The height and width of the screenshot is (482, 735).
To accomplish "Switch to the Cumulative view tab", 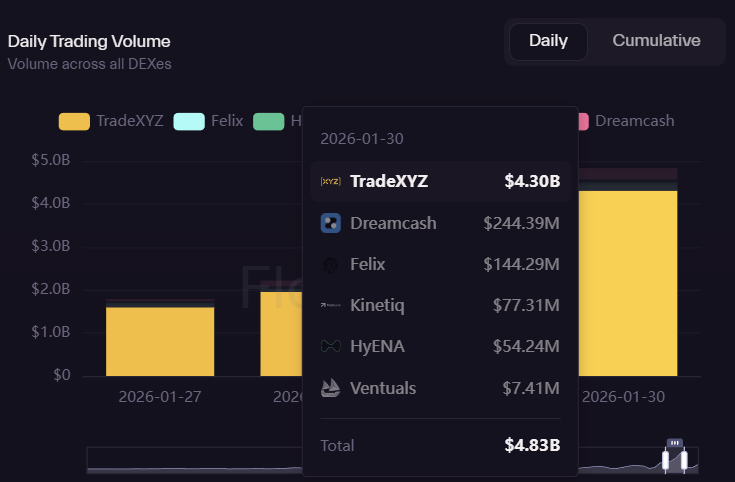I will 656,41.
